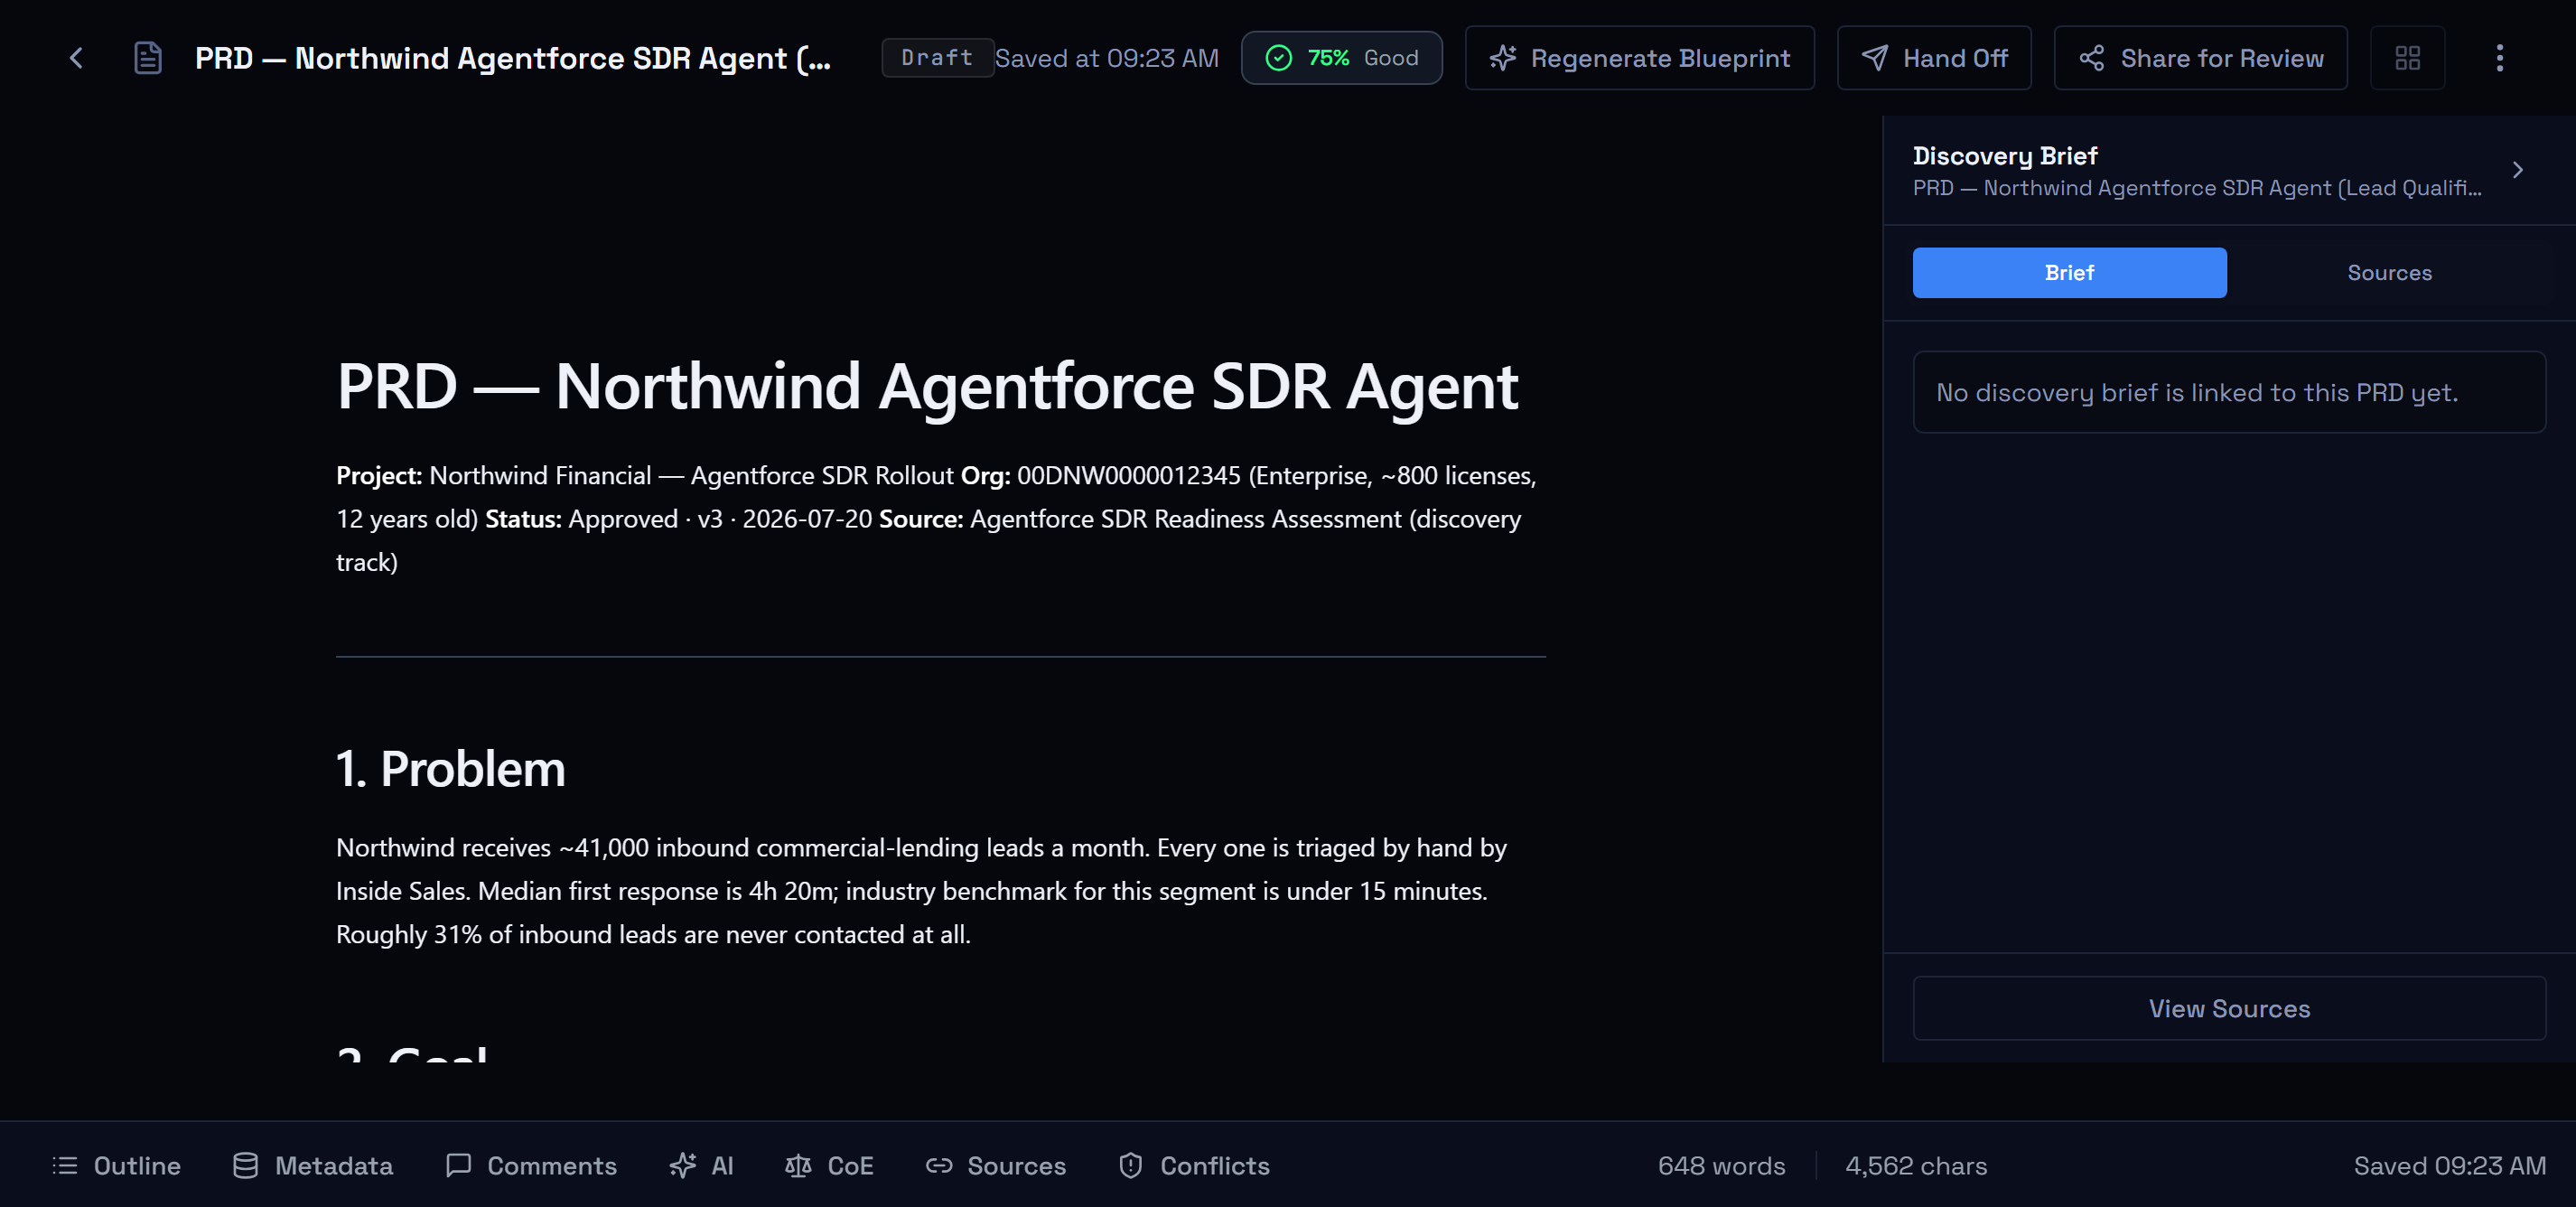Open the Comments panel
Viewport: 2576px width, 1207px height.
pos(531,1166)
